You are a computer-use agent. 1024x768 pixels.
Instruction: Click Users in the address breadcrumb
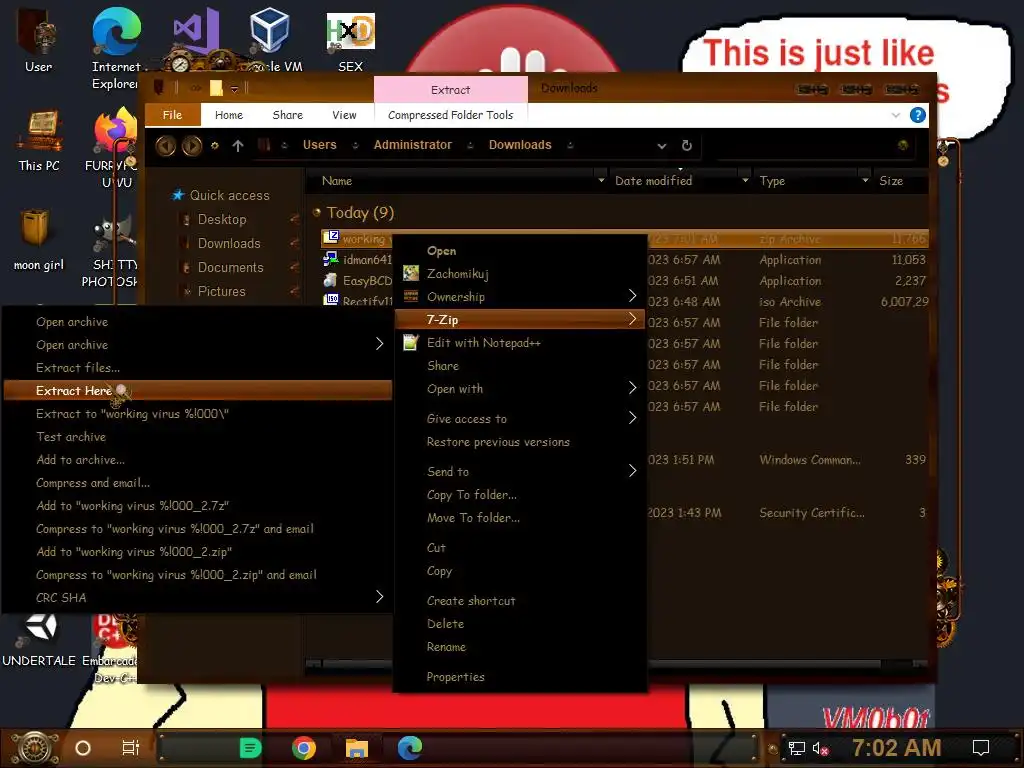pyautogui.click(x=319, y=145)
